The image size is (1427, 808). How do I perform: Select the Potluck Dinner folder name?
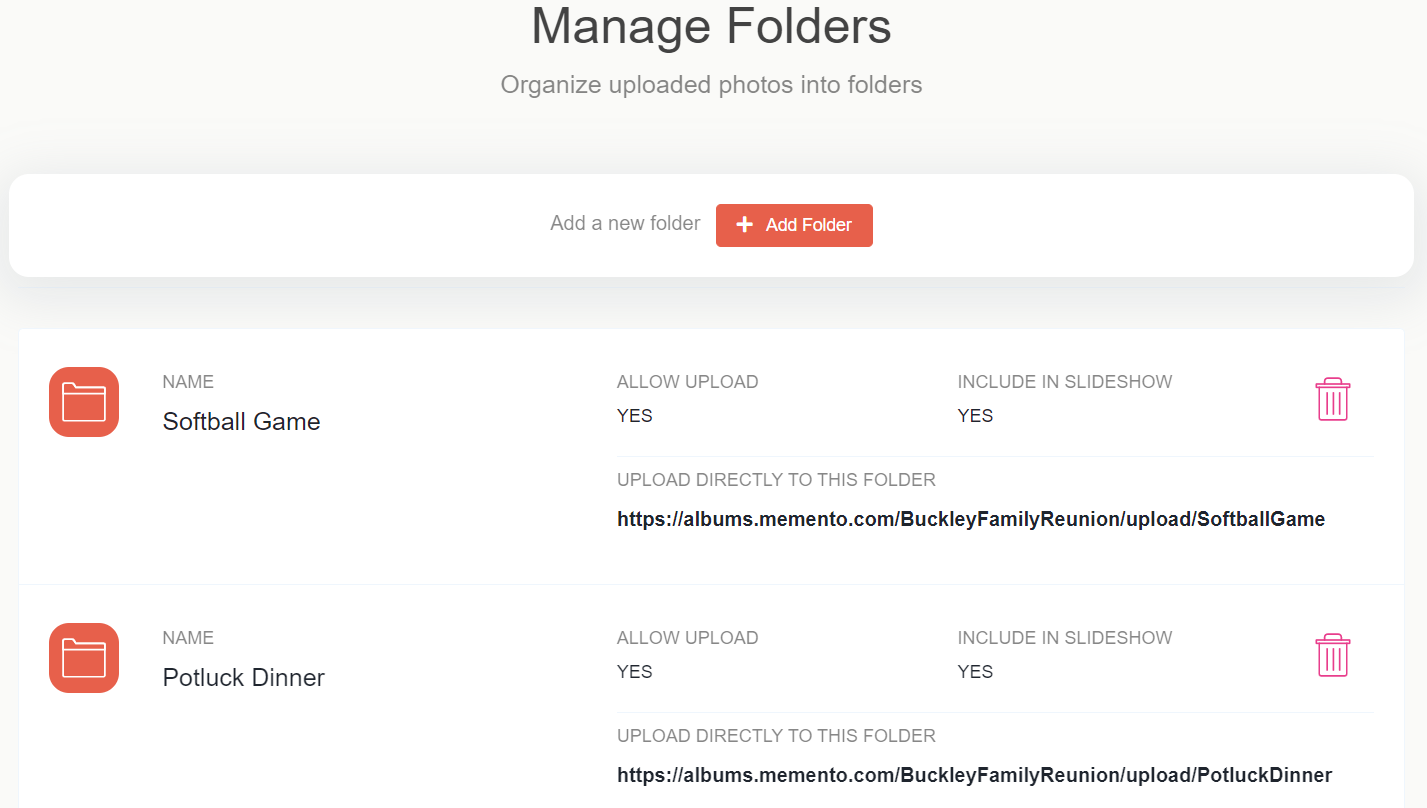243,678
